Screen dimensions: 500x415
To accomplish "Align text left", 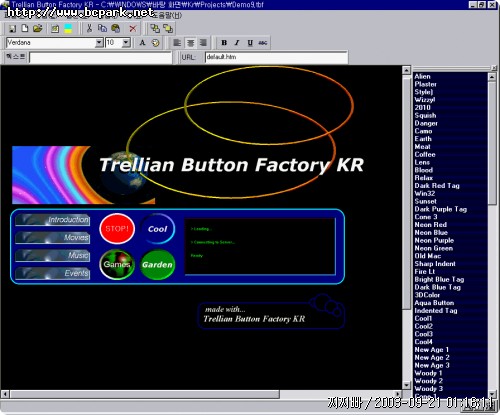I will point(177,43).
